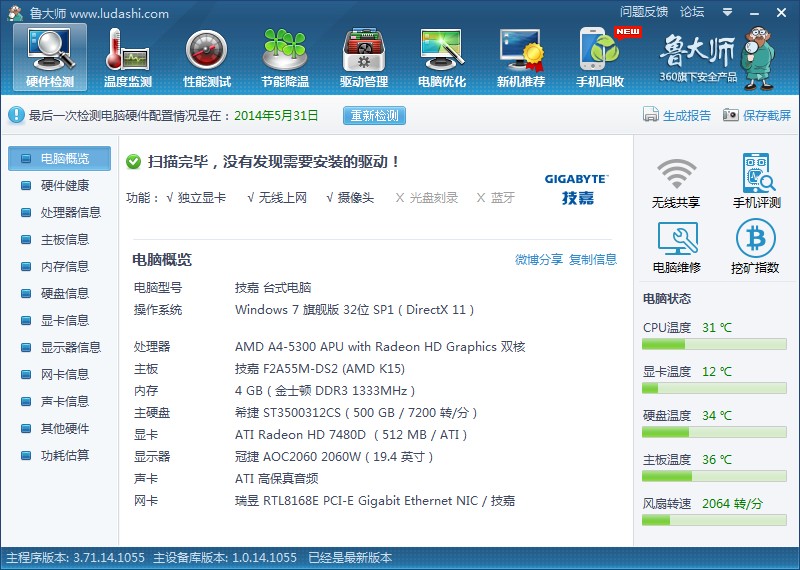Click the ATI Radeon HD 7480D value

click(x=351, y=435)
